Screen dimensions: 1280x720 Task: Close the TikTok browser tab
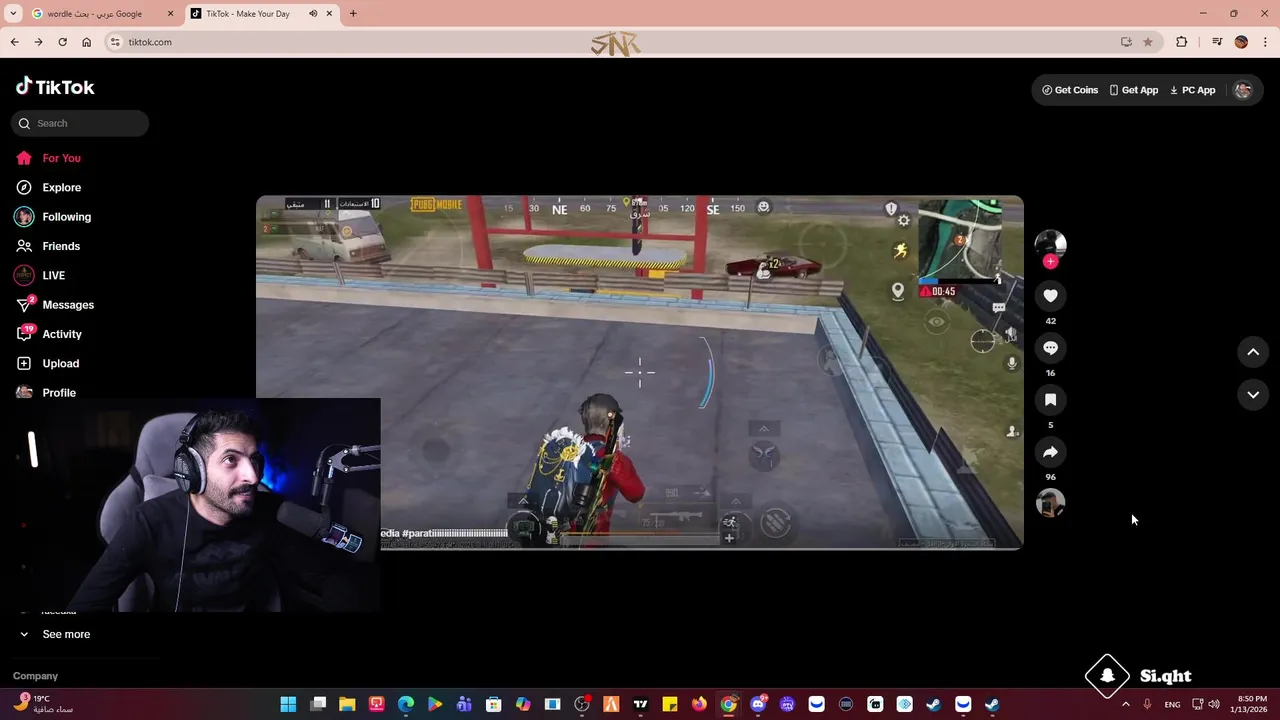(x=329, y=14)
